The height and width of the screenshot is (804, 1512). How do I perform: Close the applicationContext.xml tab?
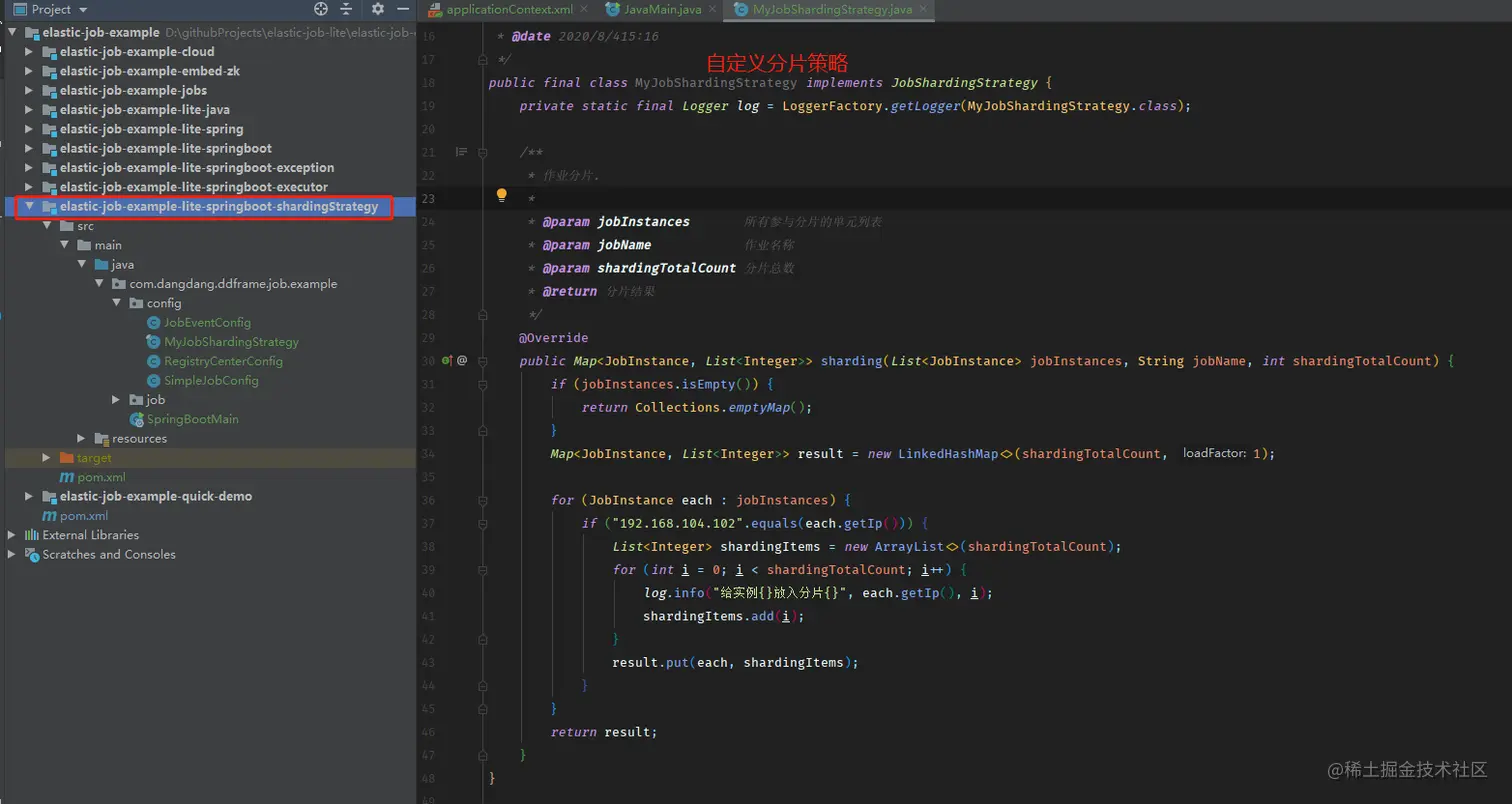pyautogui.click(x=585, y=10)
